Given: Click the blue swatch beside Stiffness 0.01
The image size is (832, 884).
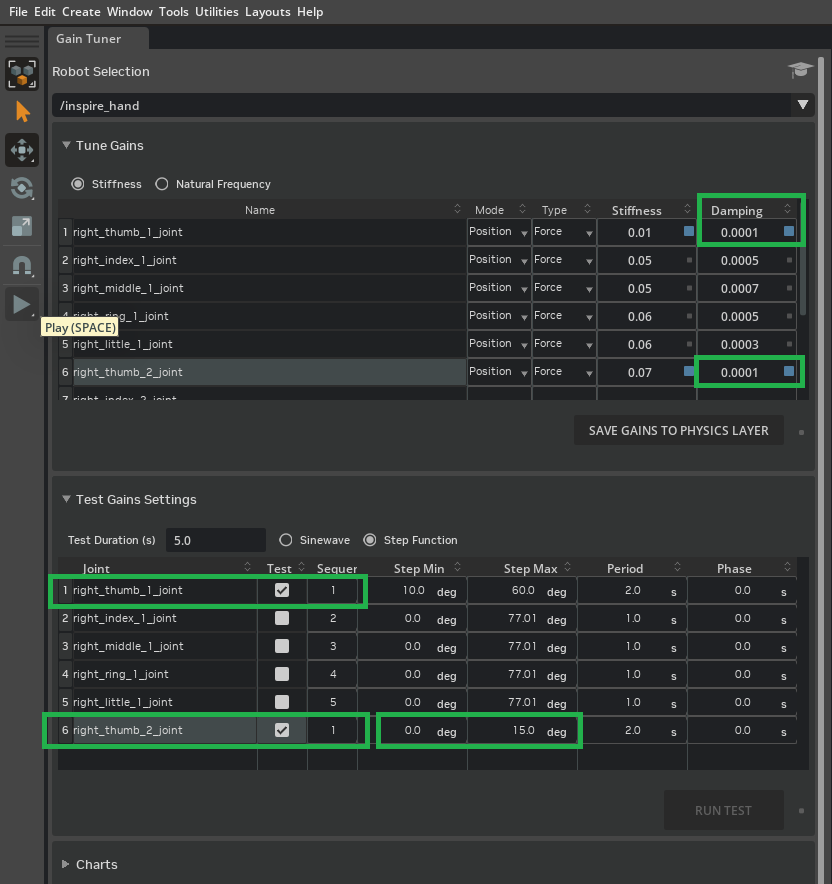Looking at the screenshot, I should 687,231.
